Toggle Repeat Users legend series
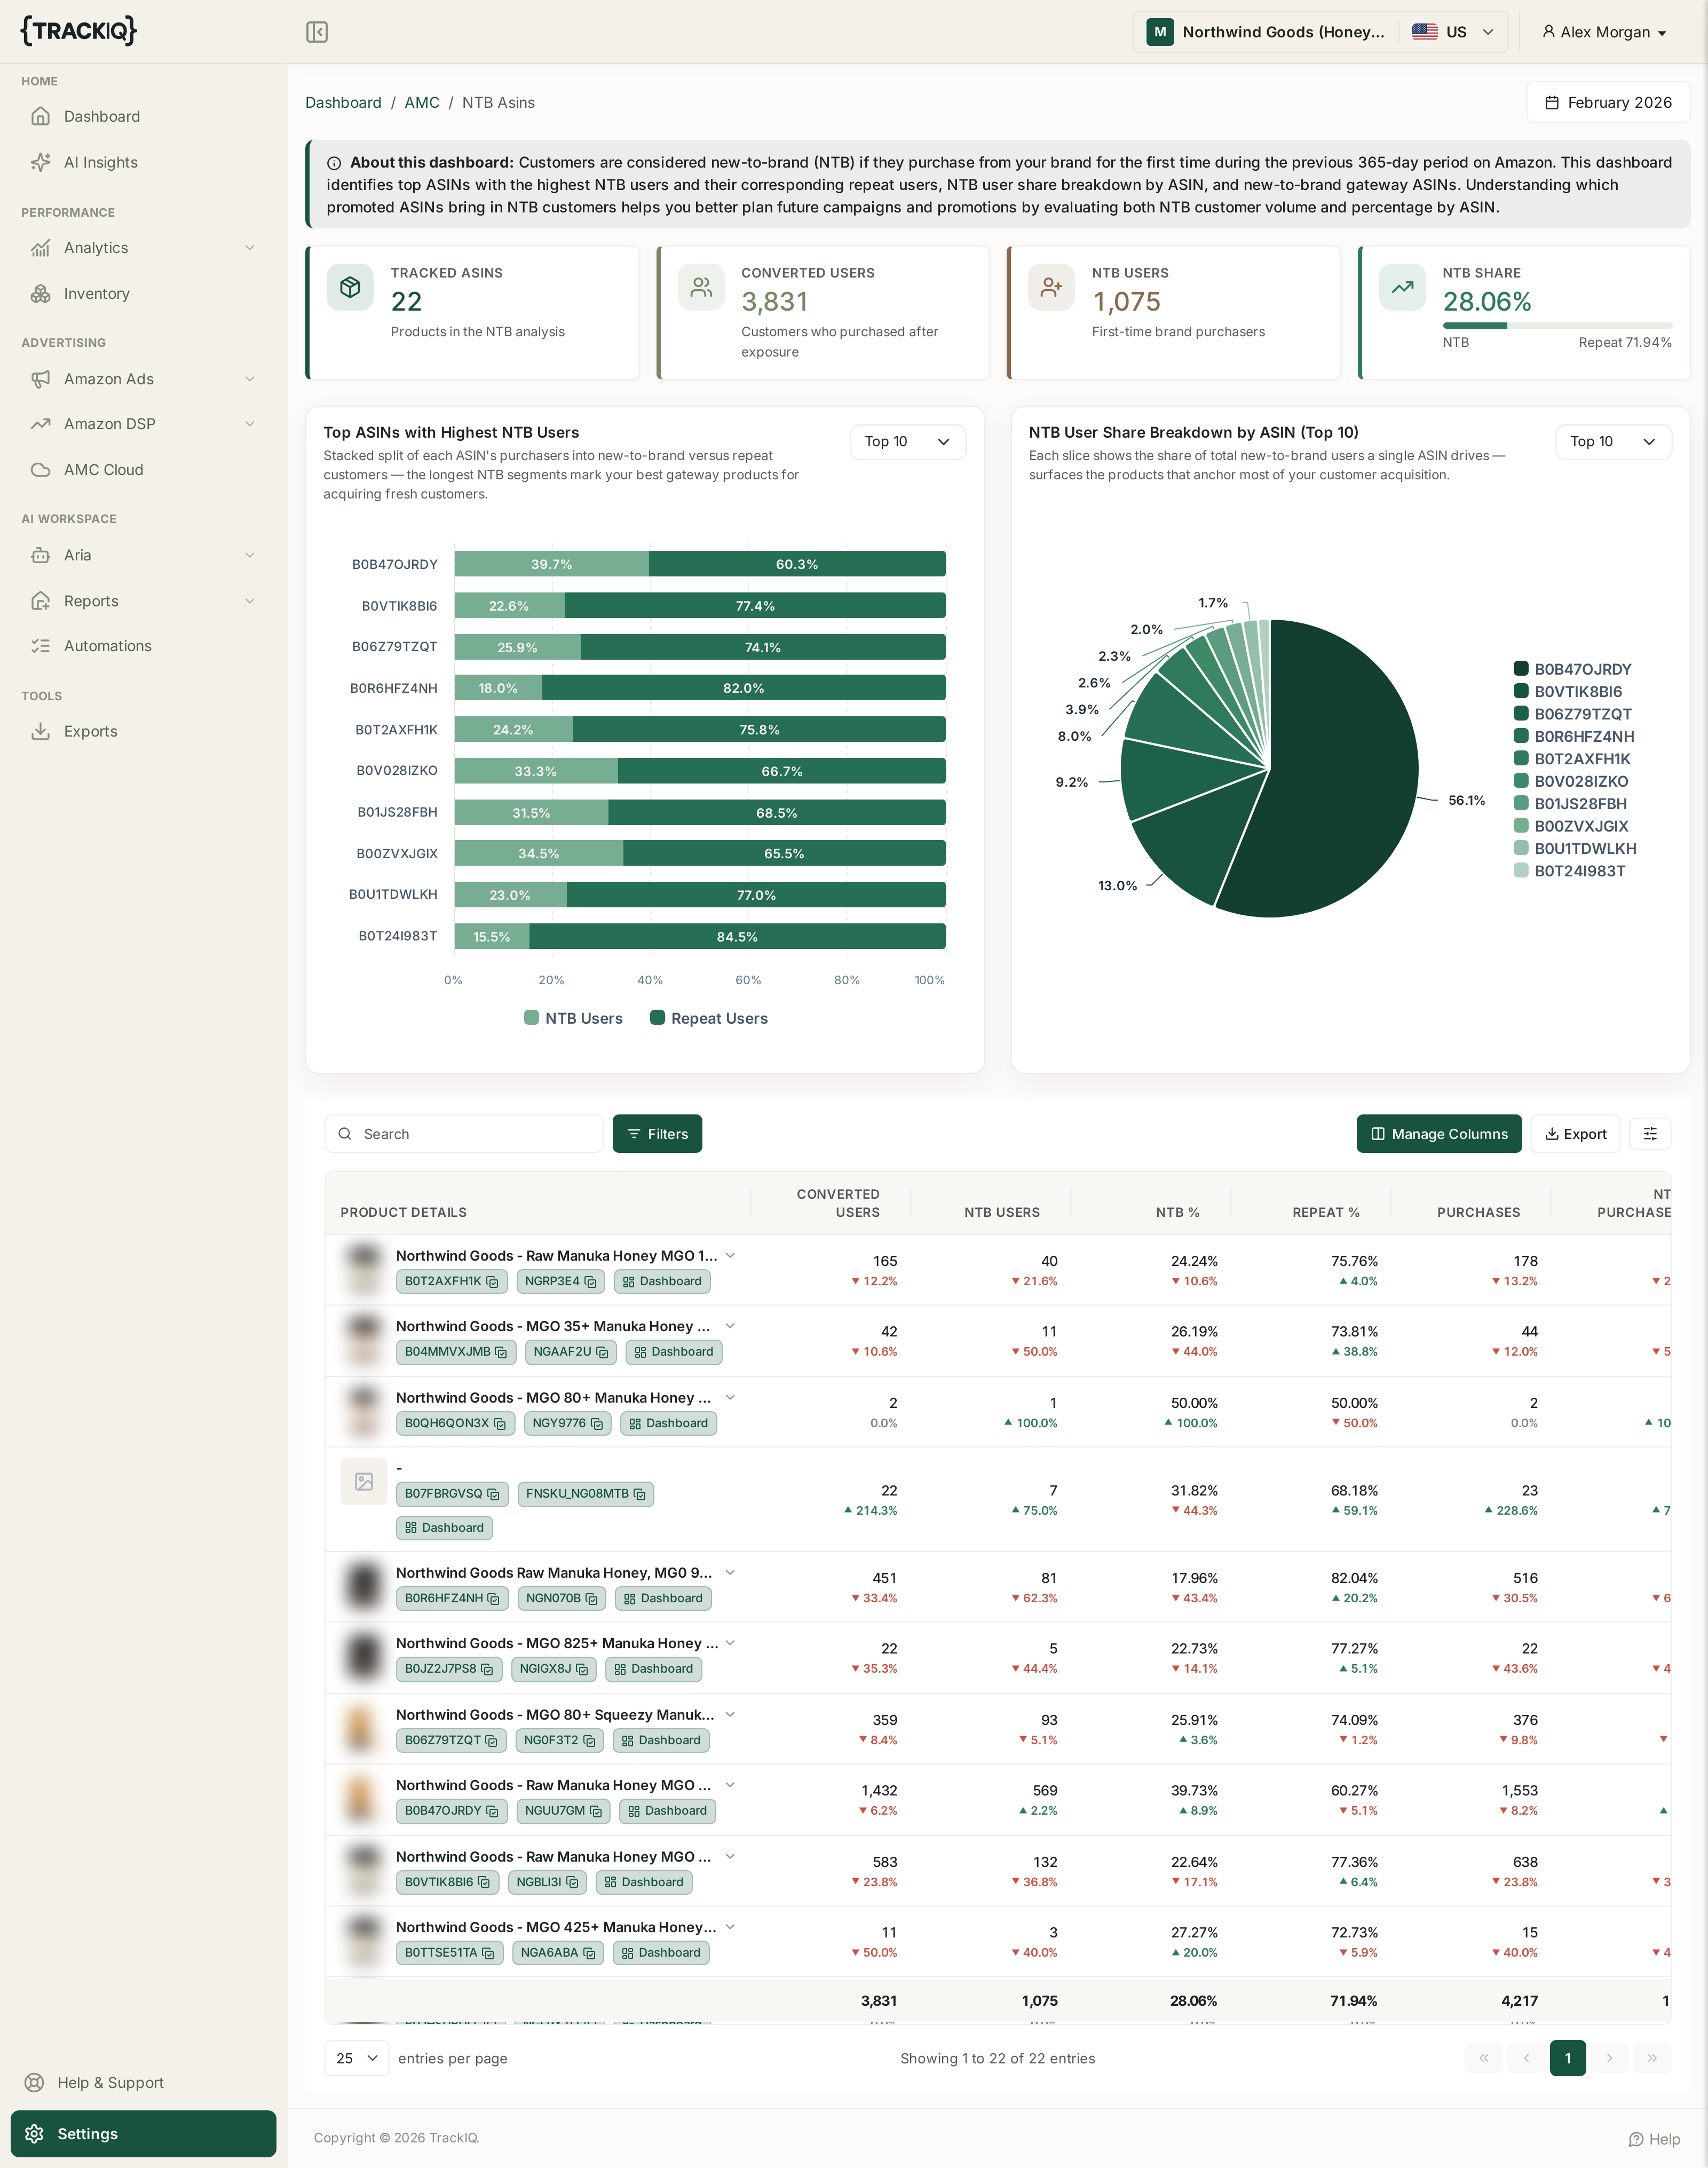The height and width of the screenshot is (2168, 1708). pyautogui.click(x=709, y=1018)
